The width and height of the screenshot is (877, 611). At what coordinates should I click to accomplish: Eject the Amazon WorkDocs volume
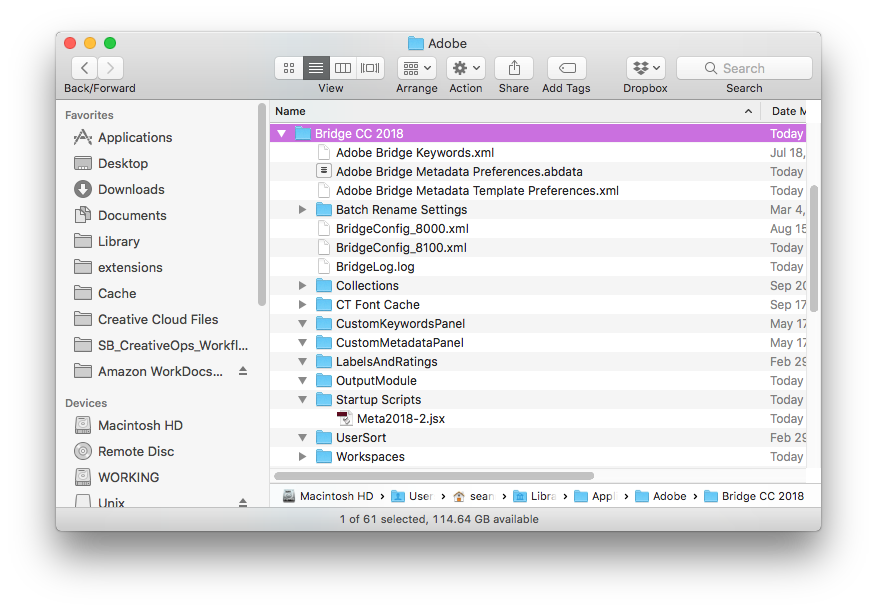point(243,371)
